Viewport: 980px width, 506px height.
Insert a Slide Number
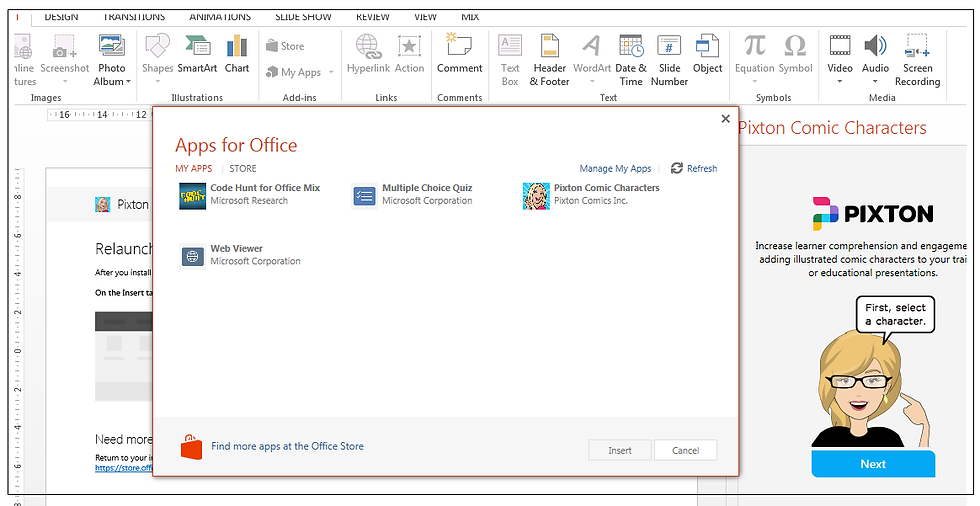(669, 61)
